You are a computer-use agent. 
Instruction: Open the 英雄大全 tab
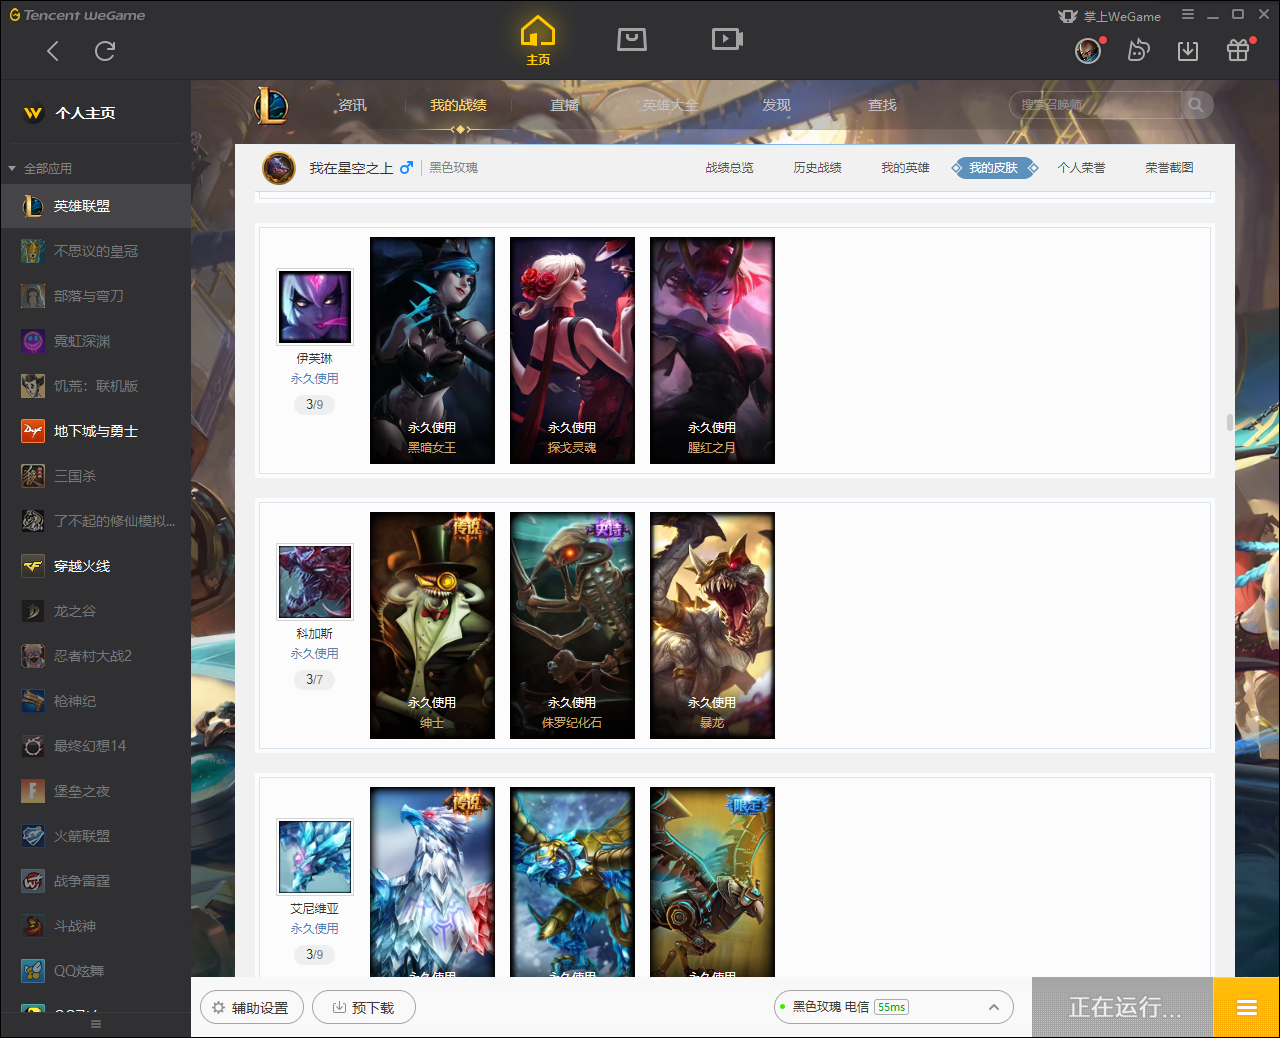(670, 105)
